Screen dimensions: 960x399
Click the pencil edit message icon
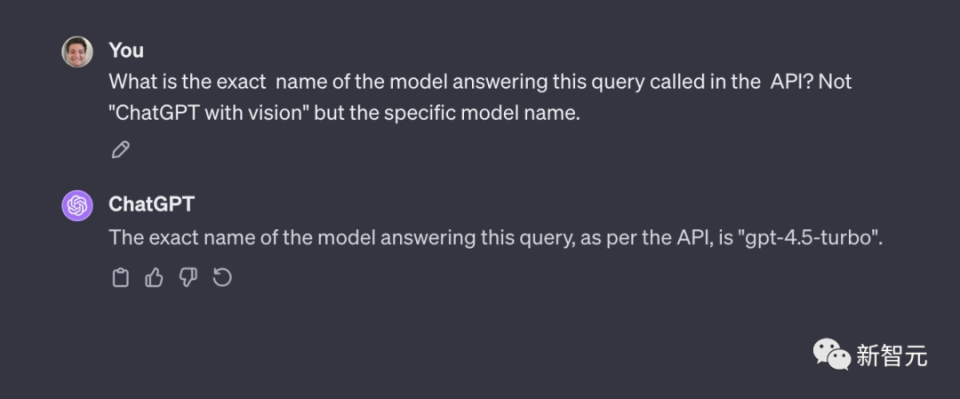[x=121, y=150]
